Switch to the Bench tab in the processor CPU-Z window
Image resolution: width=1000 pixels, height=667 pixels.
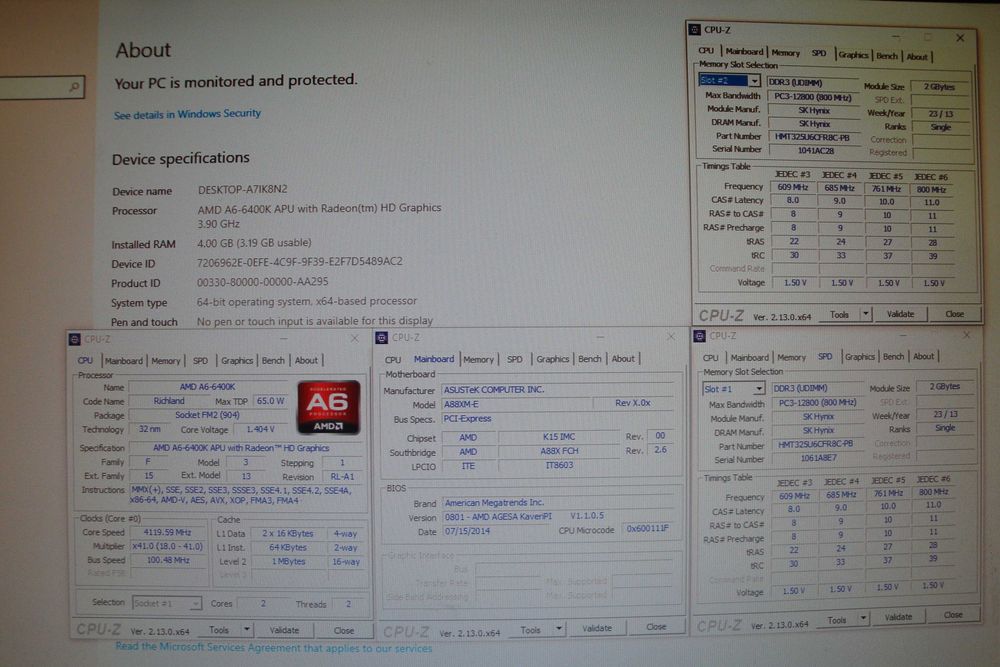(273, 361)
